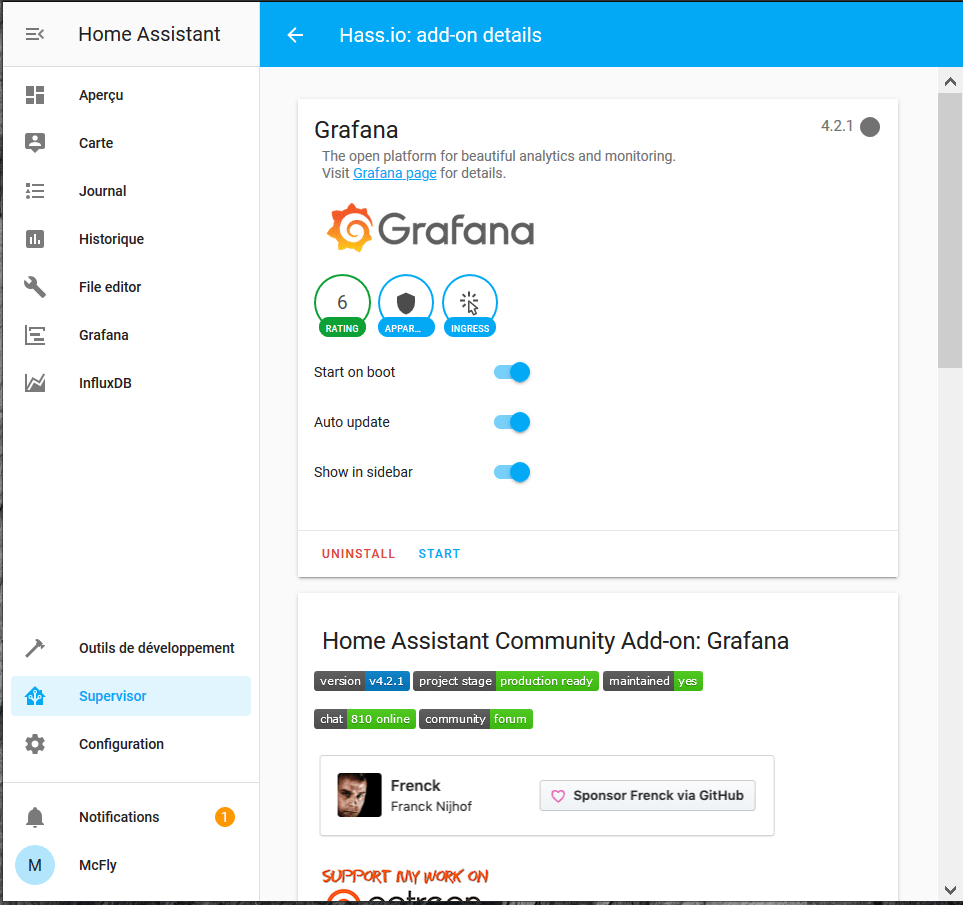
Task: Disable the Start on boot toggle
Action: 512,372
